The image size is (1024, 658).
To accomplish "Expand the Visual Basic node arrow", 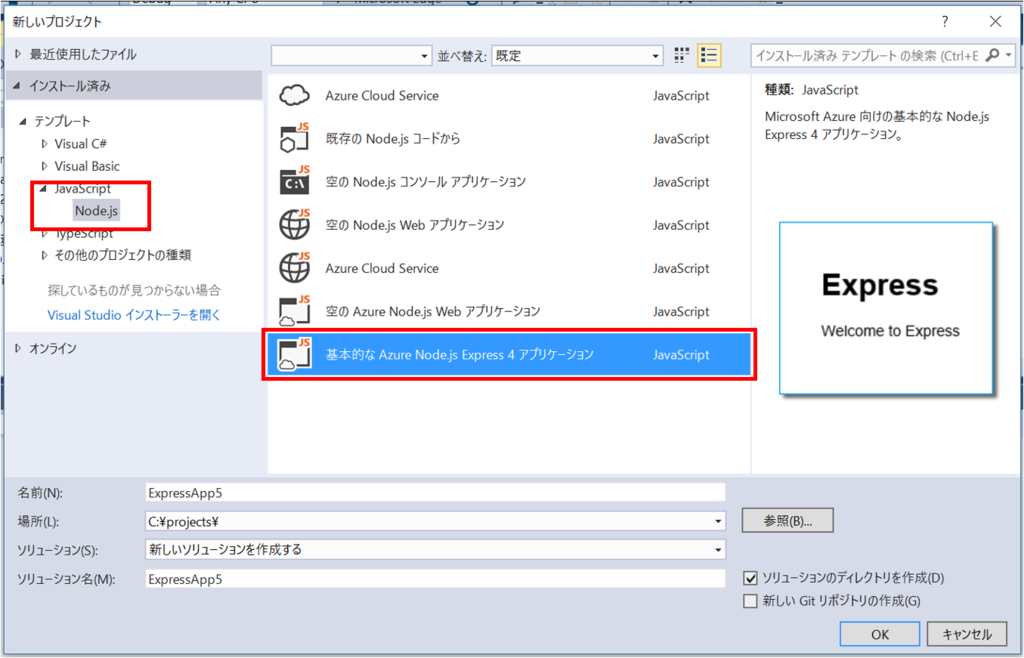I will point(44,166).
